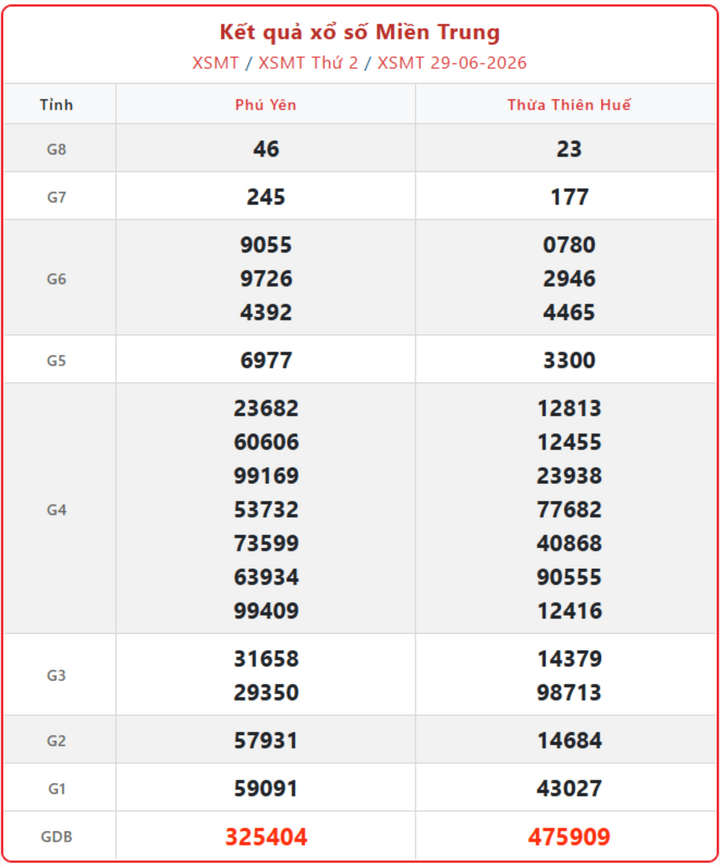Image resolution: width=720 pixels, height=866 pixels.
Task: Click the GDB row label
Action: coord(56,837)
